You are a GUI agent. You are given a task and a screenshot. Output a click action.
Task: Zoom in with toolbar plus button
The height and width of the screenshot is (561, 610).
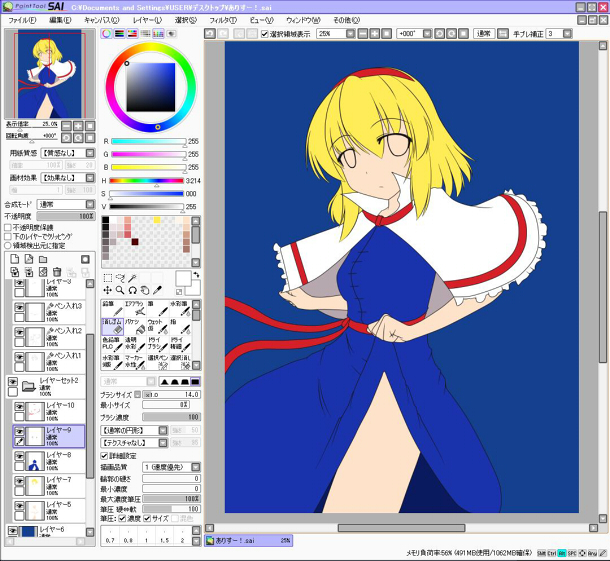pos(374,34)
